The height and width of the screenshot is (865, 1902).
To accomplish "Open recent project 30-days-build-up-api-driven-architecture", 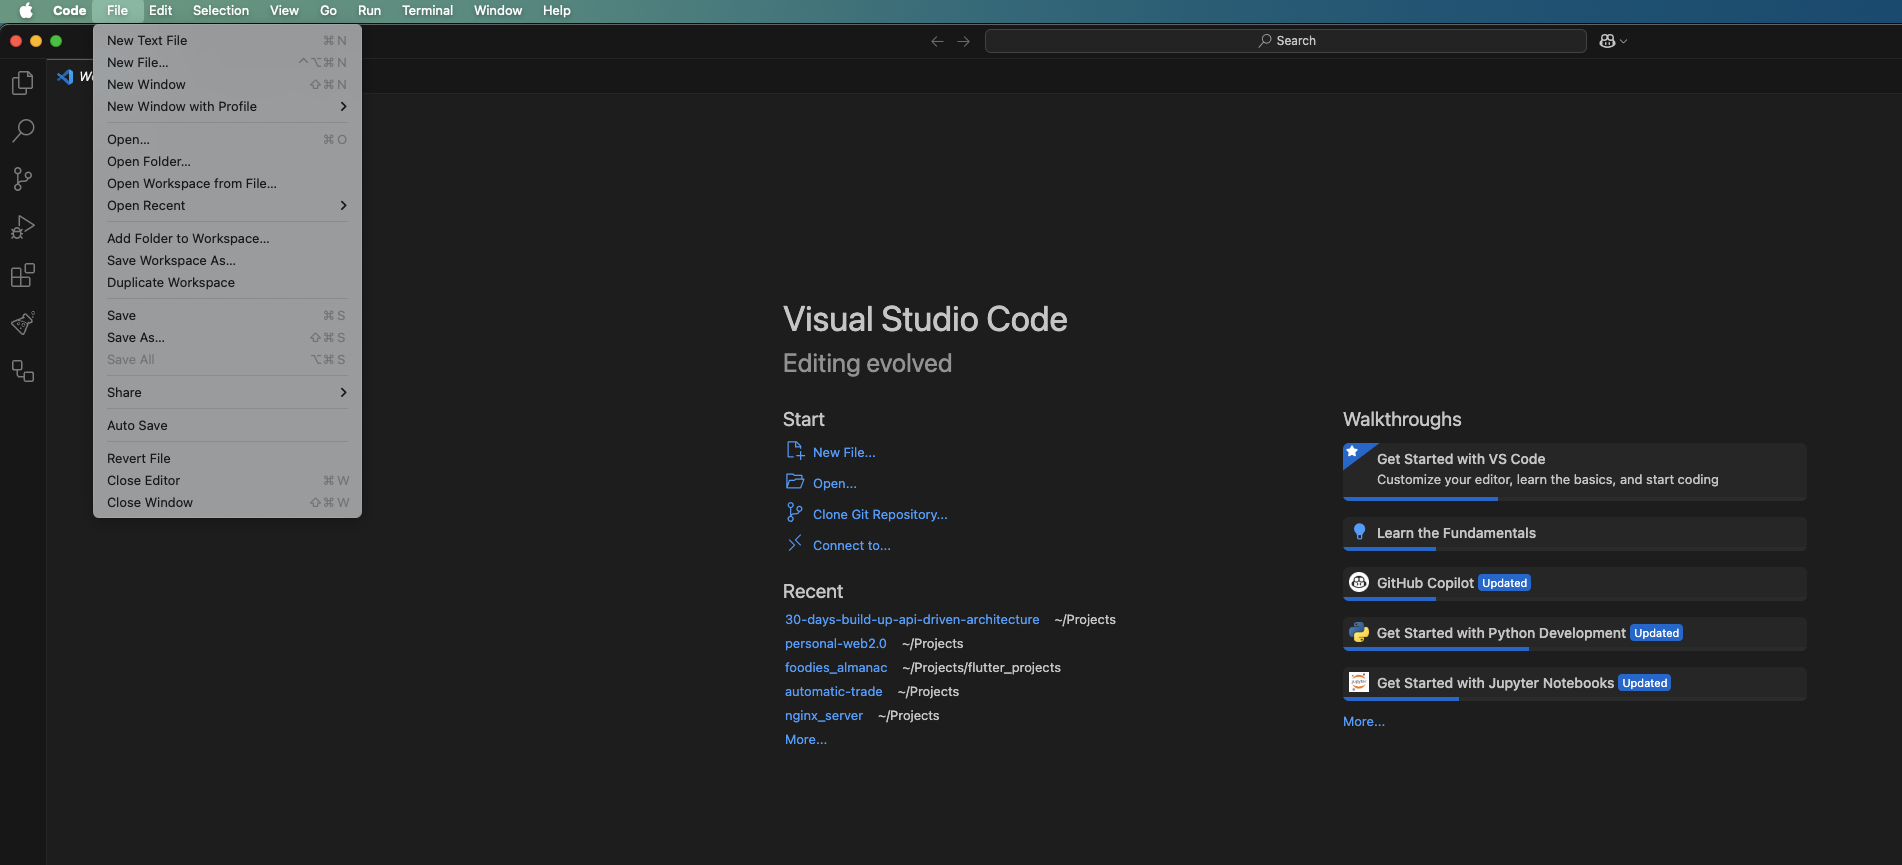I will click(912, 619).
